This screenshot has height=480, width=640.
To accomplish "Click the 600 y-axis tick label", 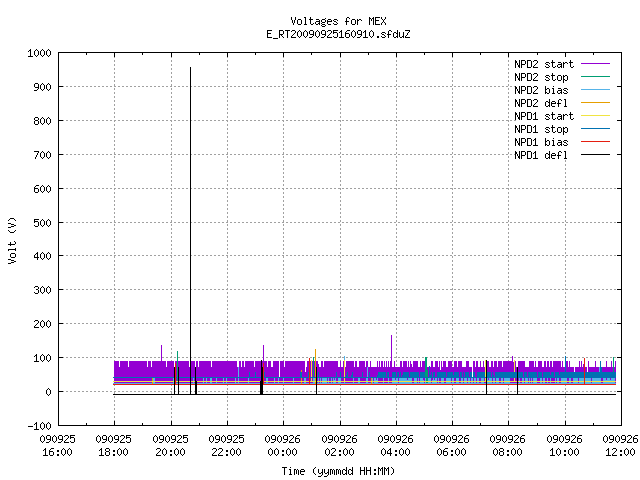I will [42, 189].
